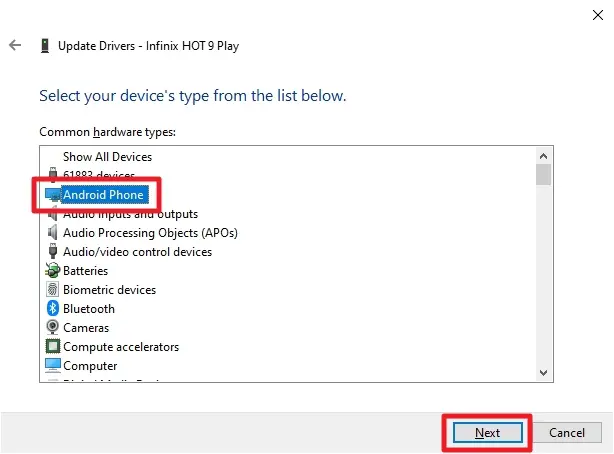The width and height of the screenshot is (614, 454).
Task: Select Audio Processing Objects (APOs)
Action: pyautogui.click(x=150, y=233)
